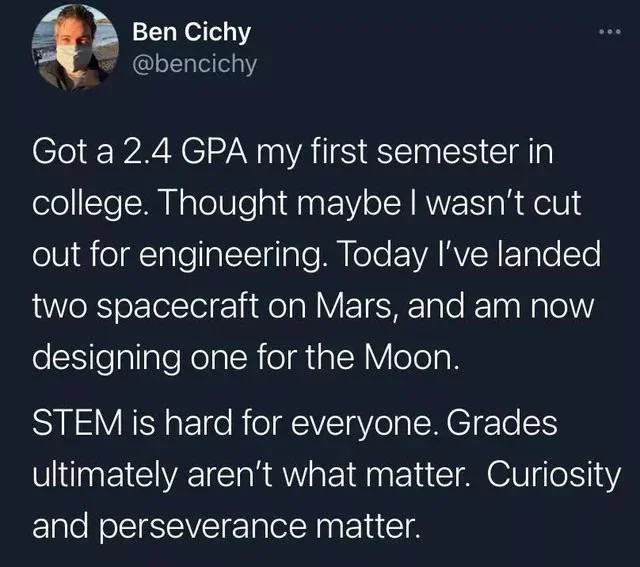The image size is (640, 567).
Task: Click the word "engineering" in the tweet
Action: pos(253,257)
